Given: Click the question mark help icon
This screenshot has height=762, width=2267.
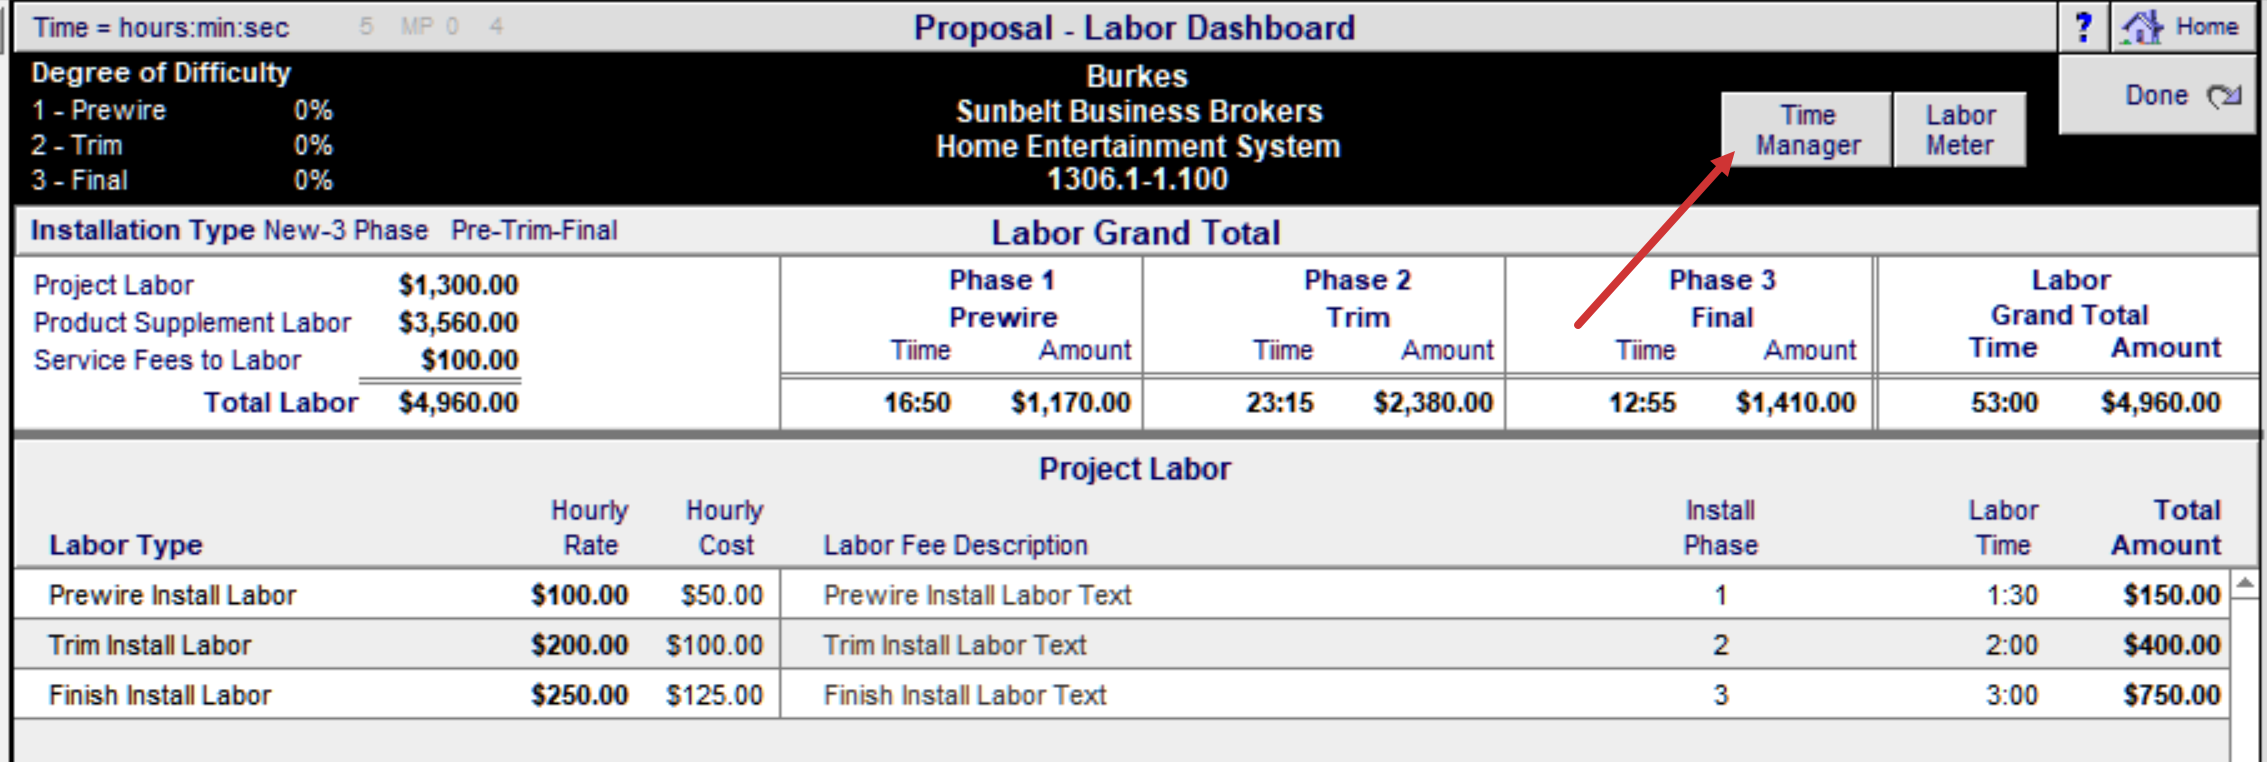Looking at the screenshot, I should [2083, 27].
